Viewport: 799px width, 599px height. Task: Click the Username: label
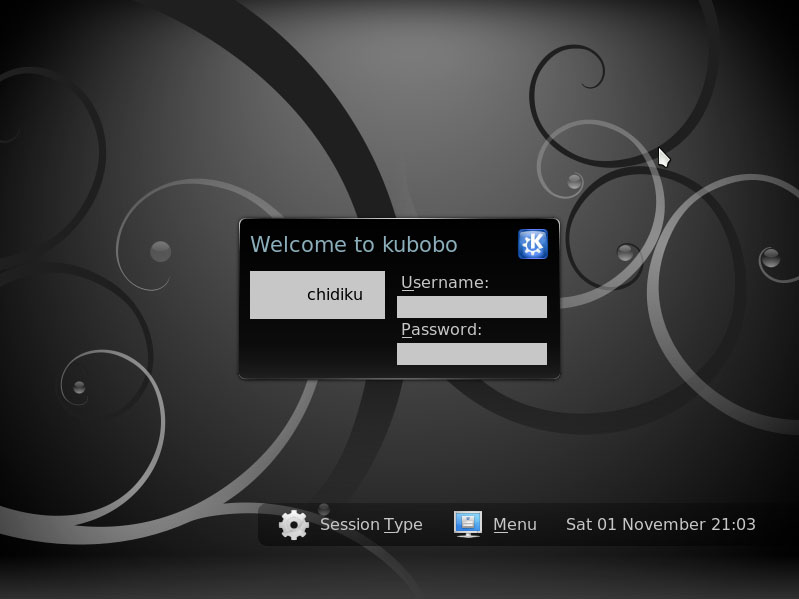click(x=445, y=282)
